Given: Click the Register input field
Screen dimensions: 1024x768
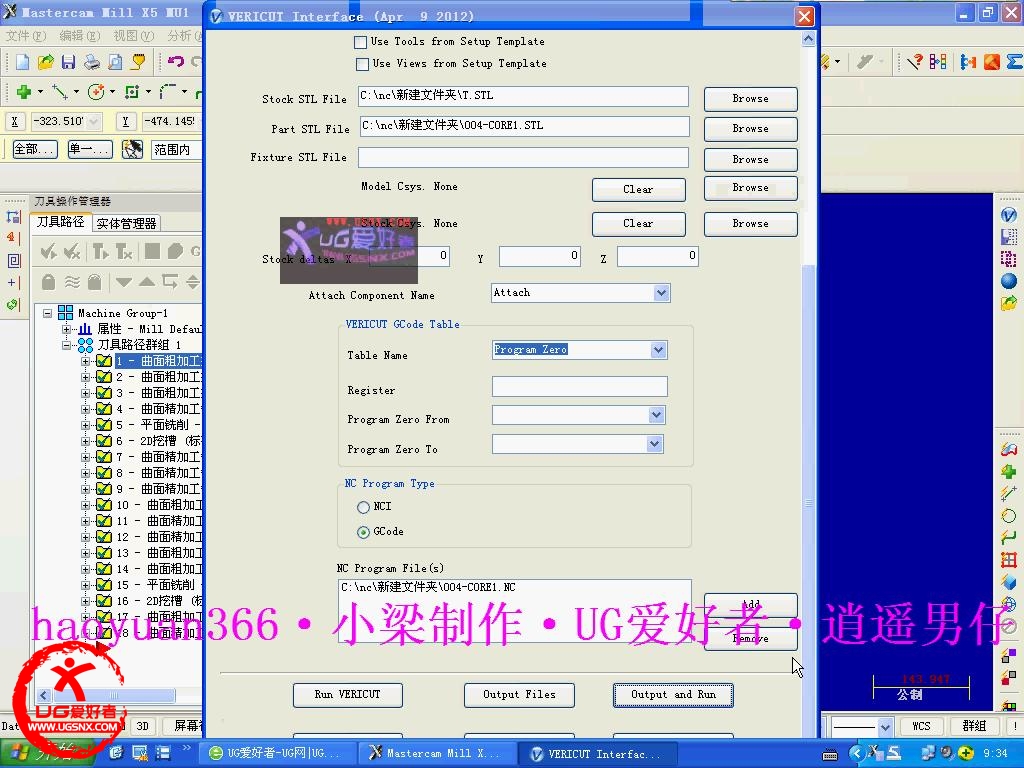Looking at the screenshot, I should coord(579,387).
